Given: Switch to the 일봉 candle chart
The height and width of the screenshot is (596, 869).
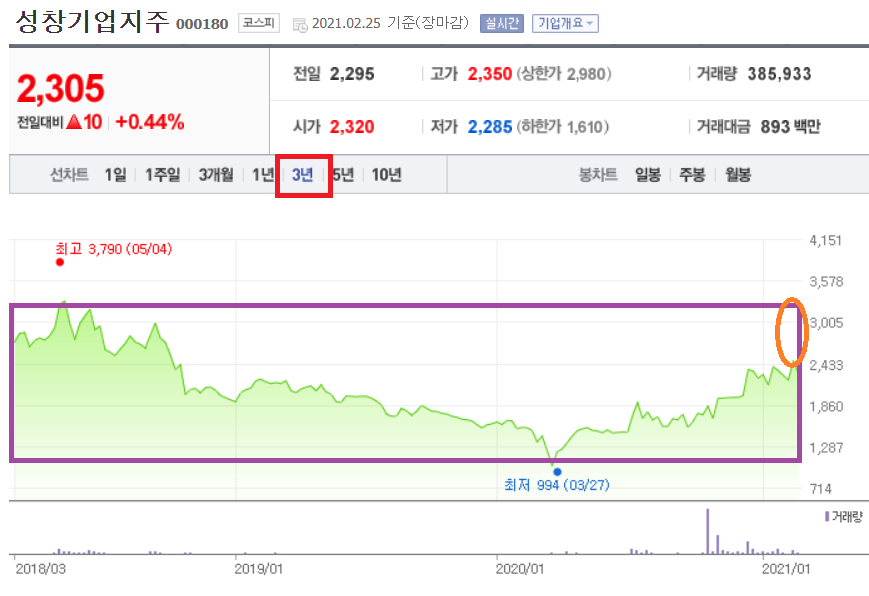Looking at the screenshot, I should [x=648, y=175].
